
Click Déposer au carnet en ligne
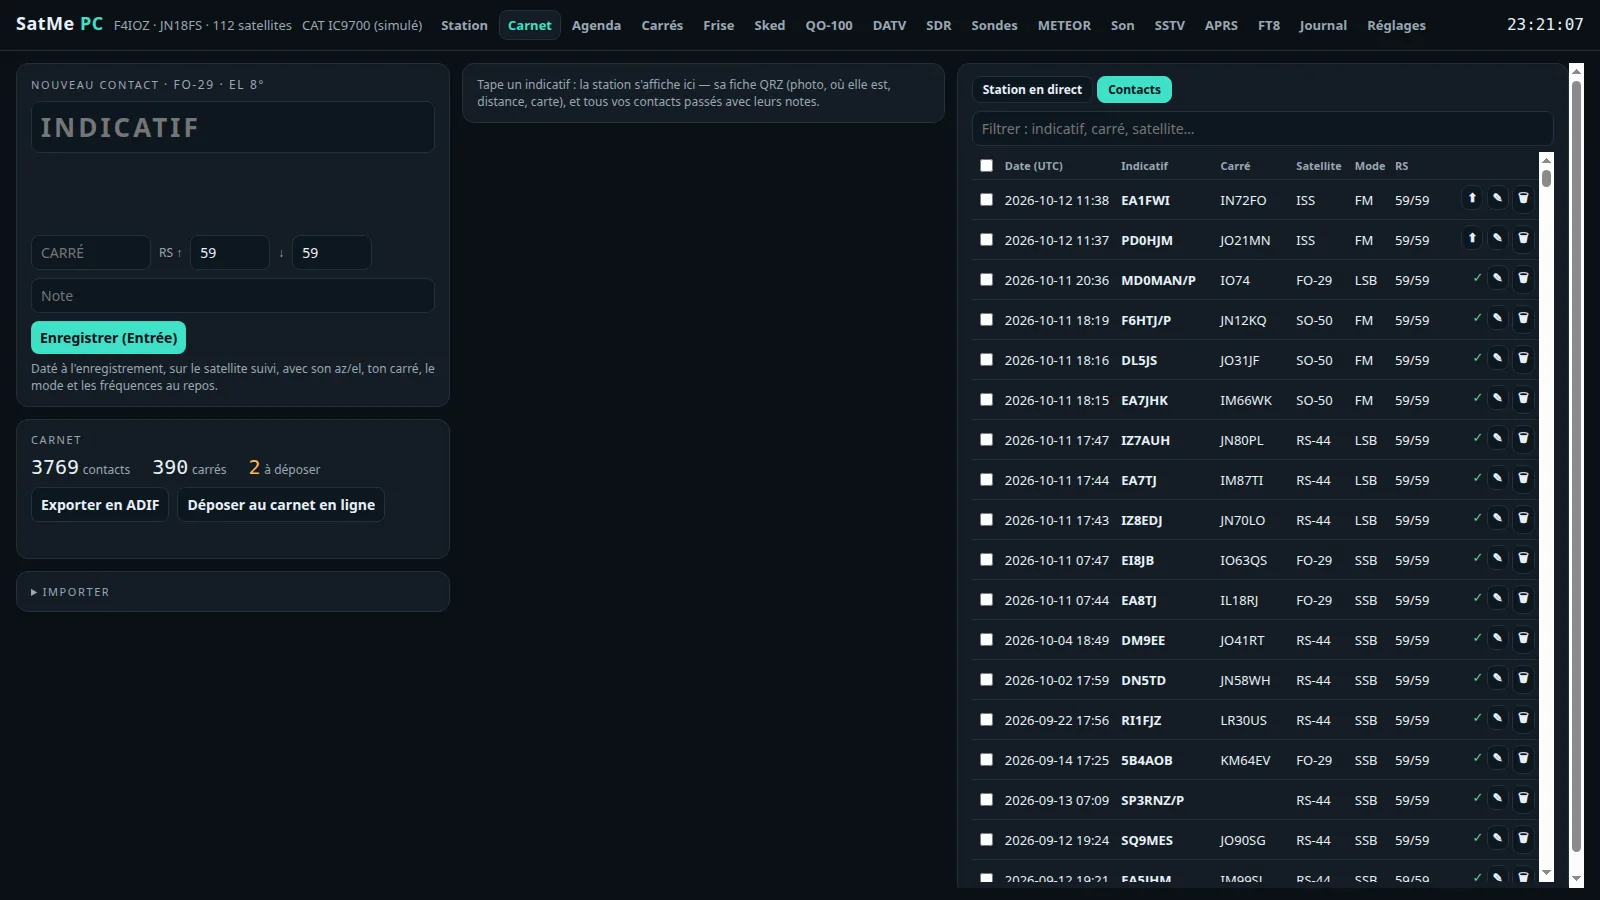pos(281,505)
